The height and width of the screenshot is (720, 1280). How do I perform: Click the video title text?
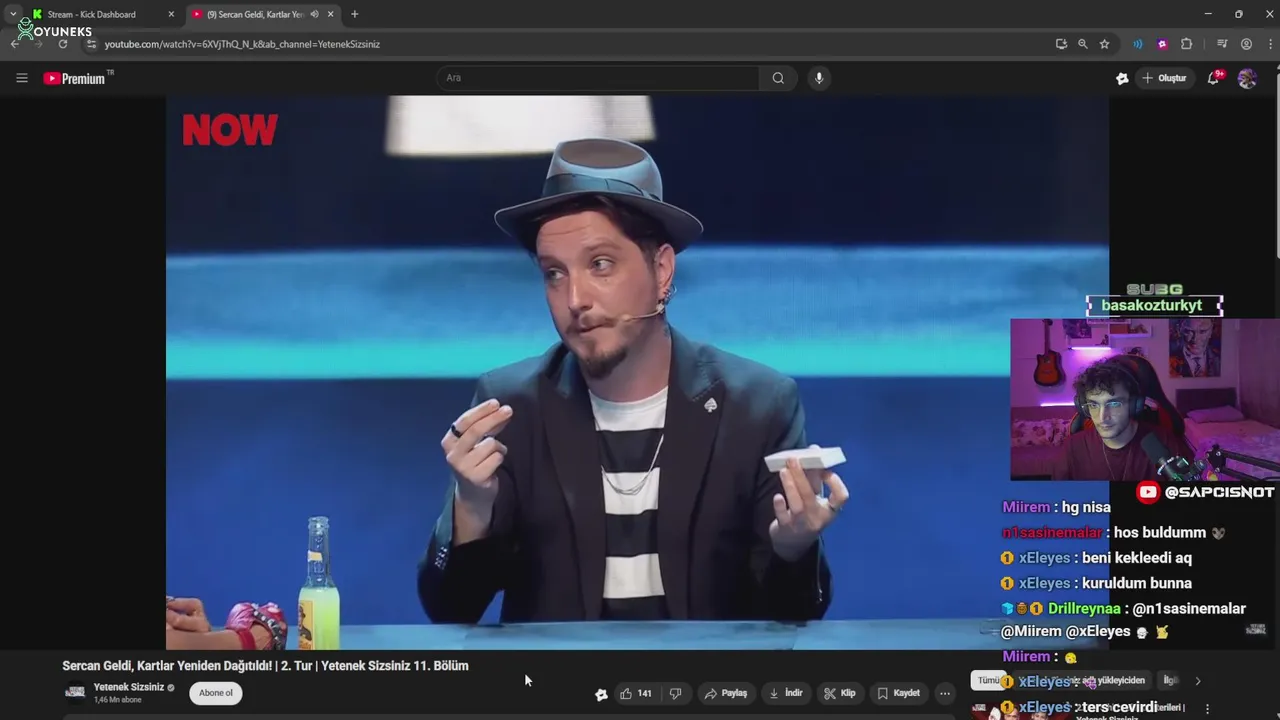[265, 665]
